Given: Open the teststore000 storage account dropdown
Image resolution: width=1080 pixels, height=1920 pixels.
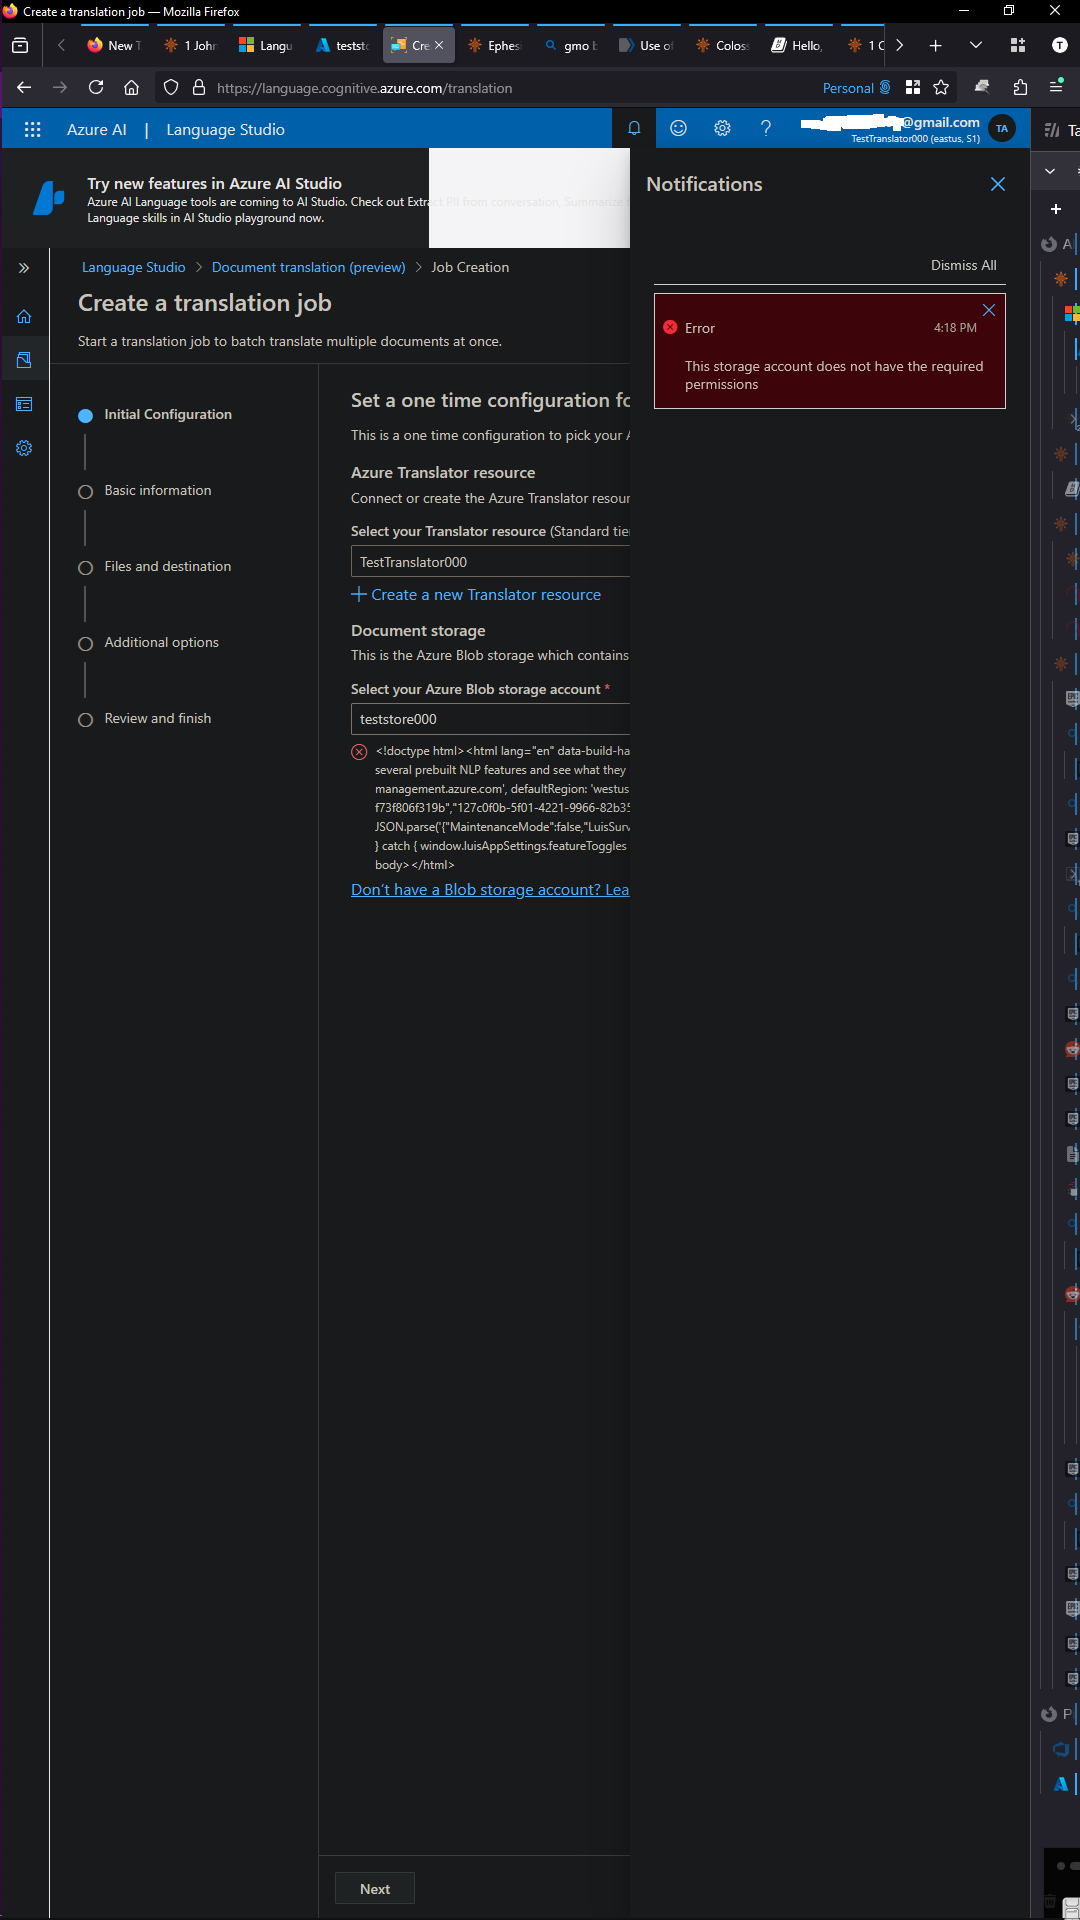Looking at the screenshot, I should coord(490,719).
